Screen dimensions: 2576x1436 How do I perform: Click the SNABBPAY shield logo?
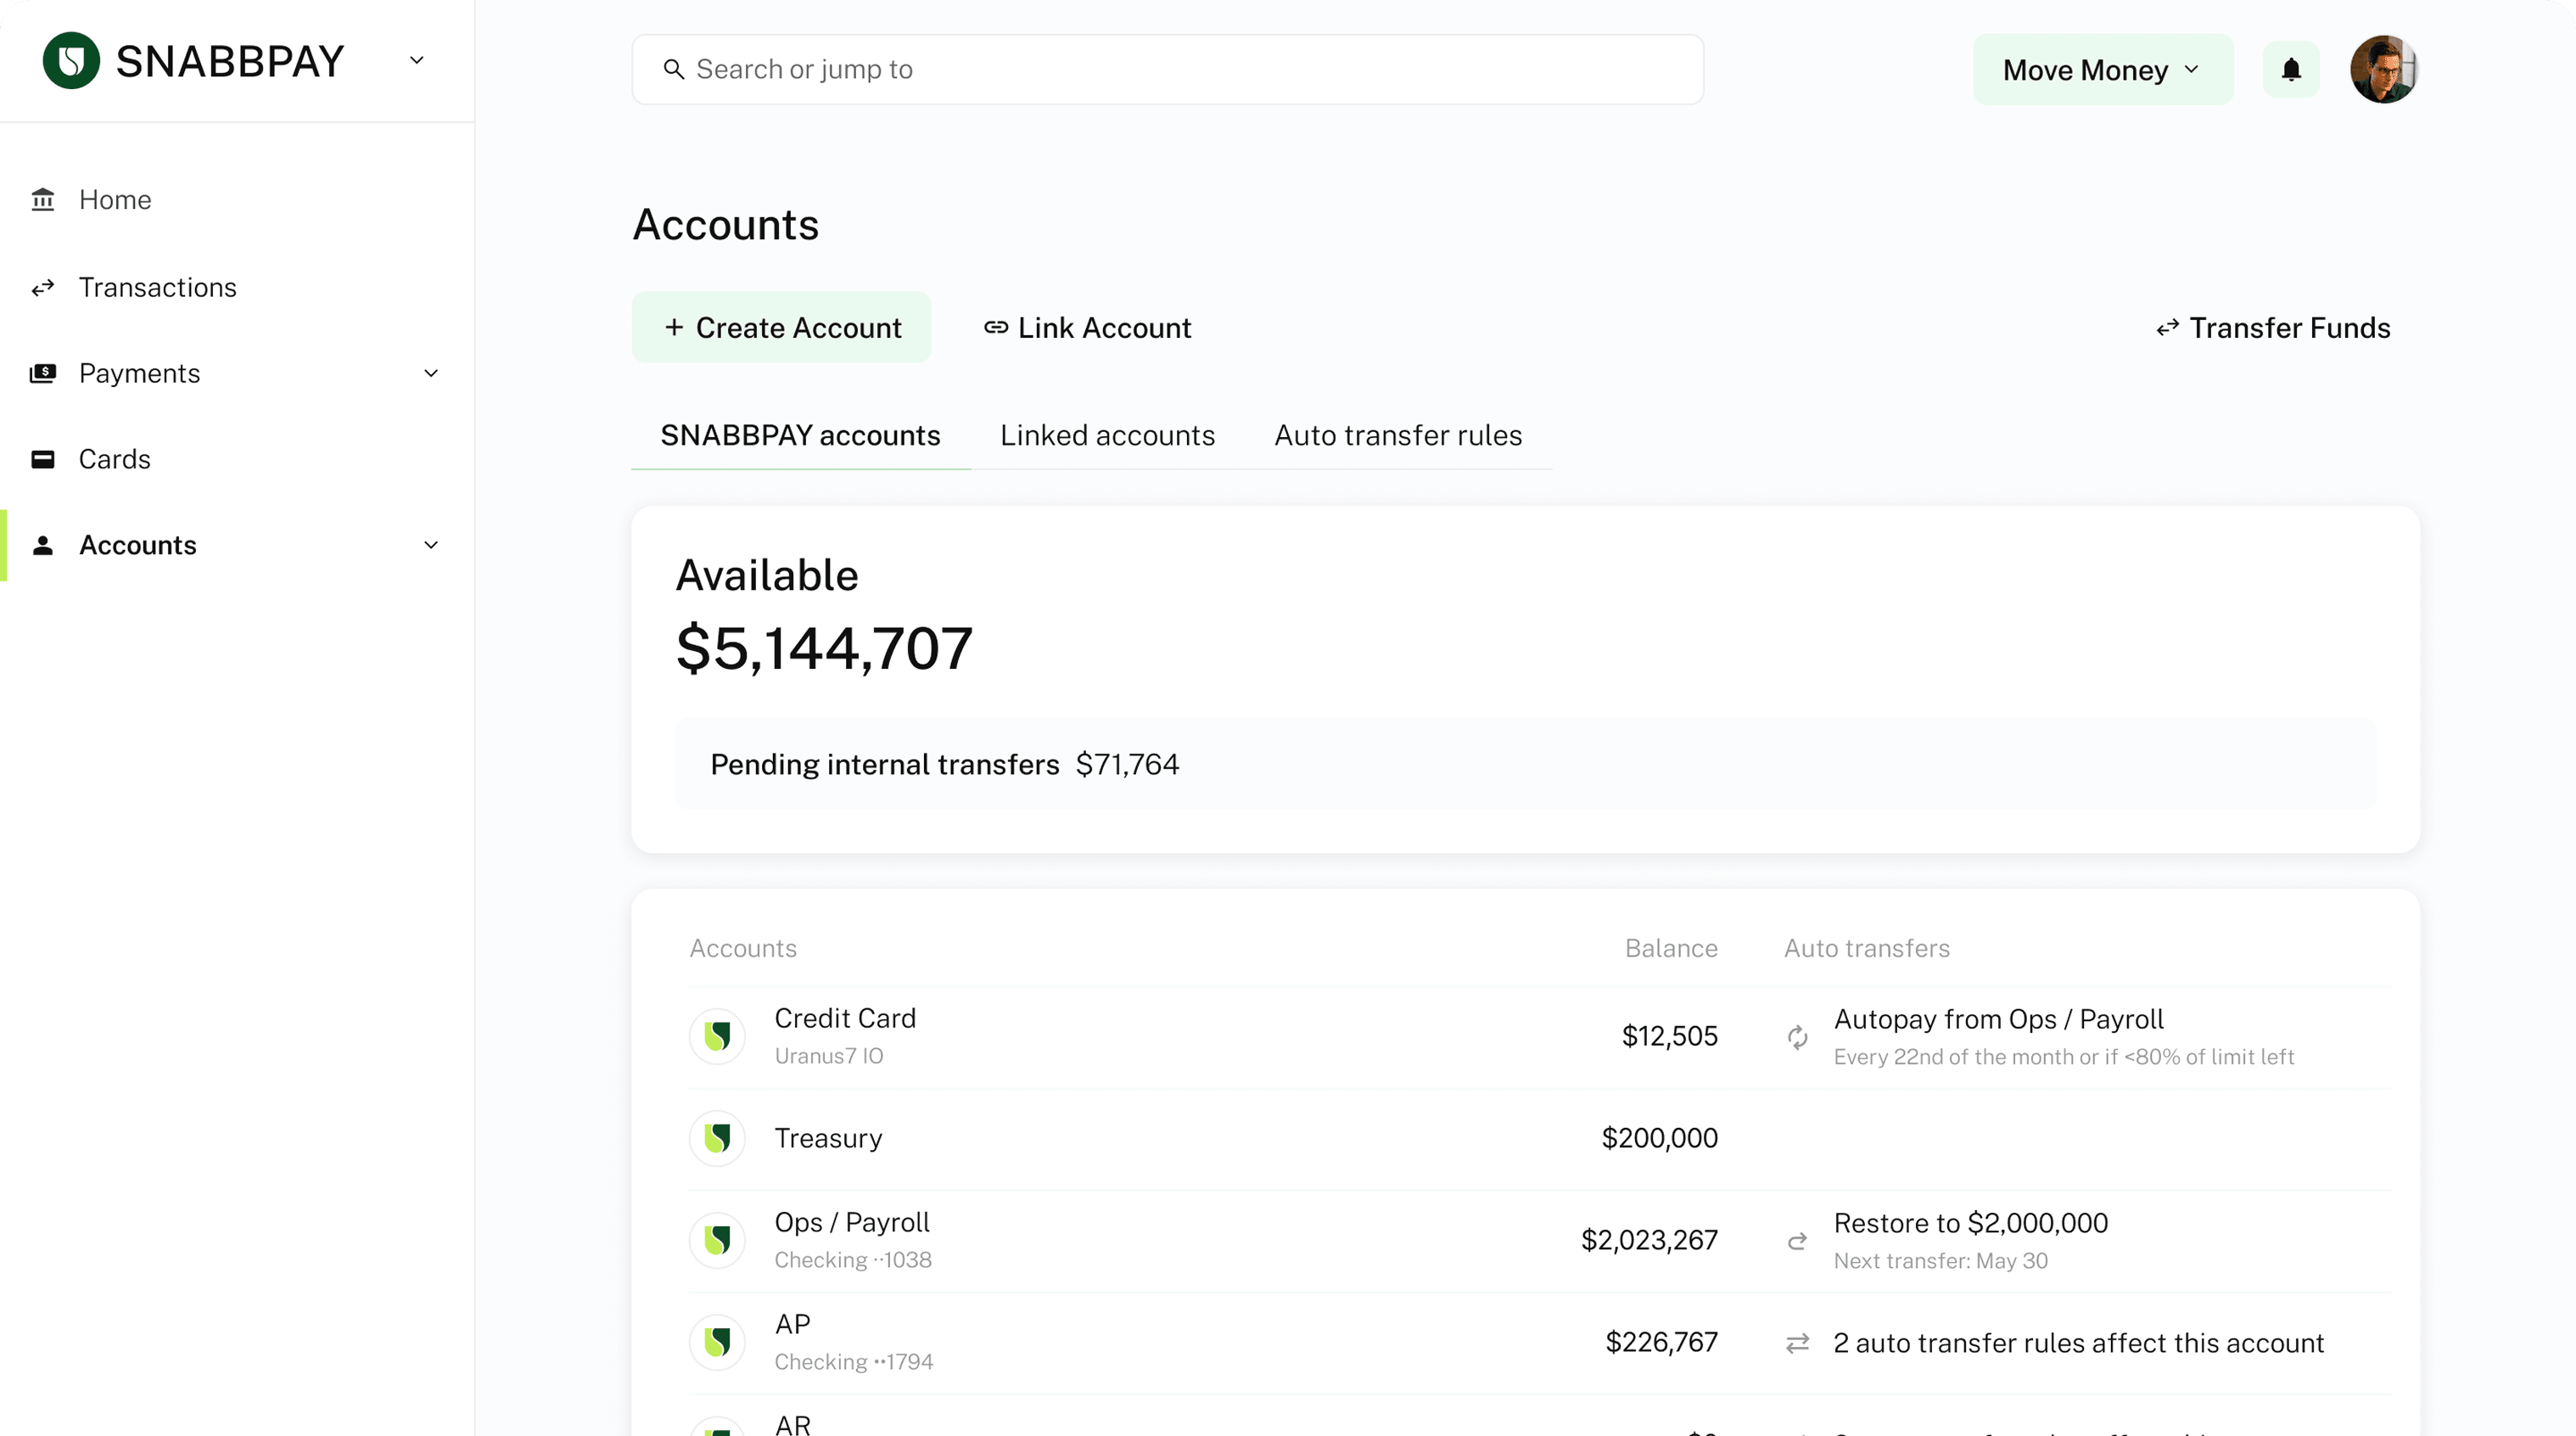pos(71,61)
